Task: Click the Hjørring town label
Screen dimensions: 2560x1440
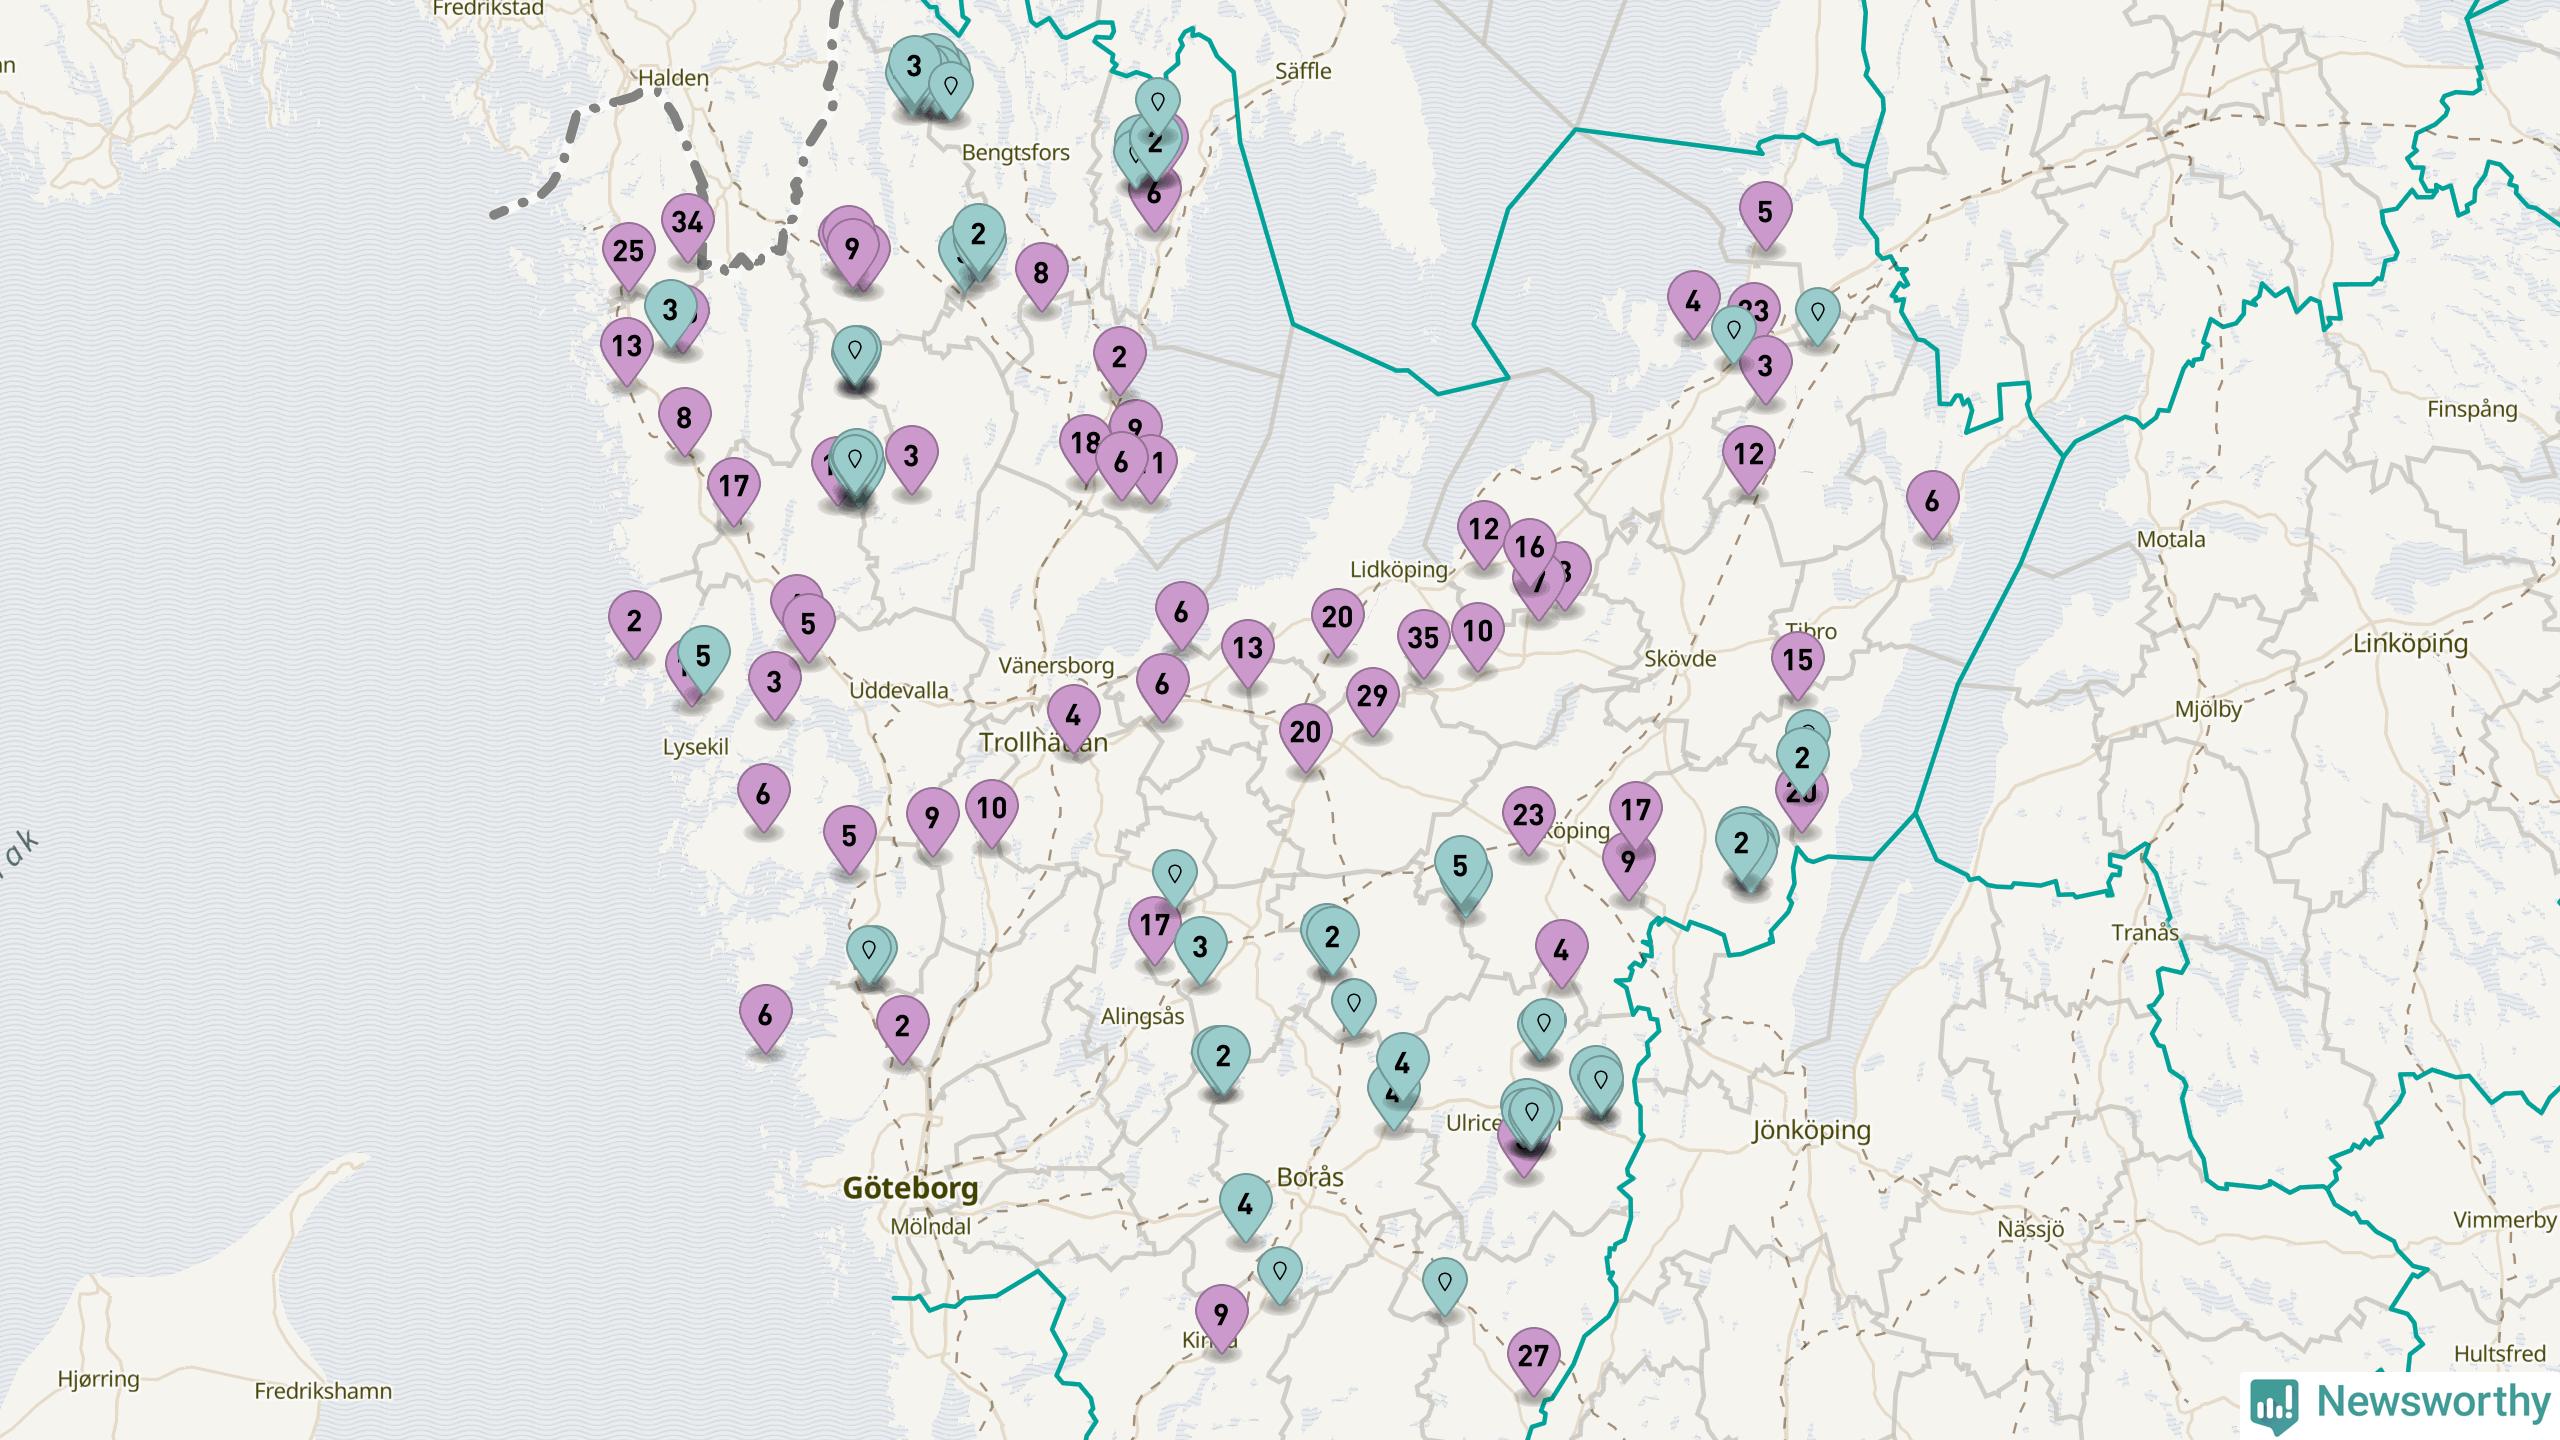Action: (x=99, y=1380)
